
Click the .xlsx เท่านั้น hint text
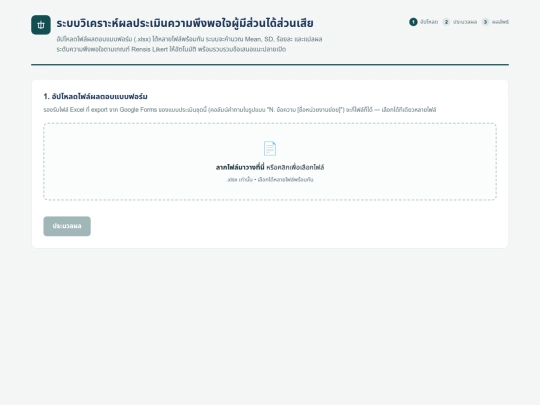[x=270, y=179]
